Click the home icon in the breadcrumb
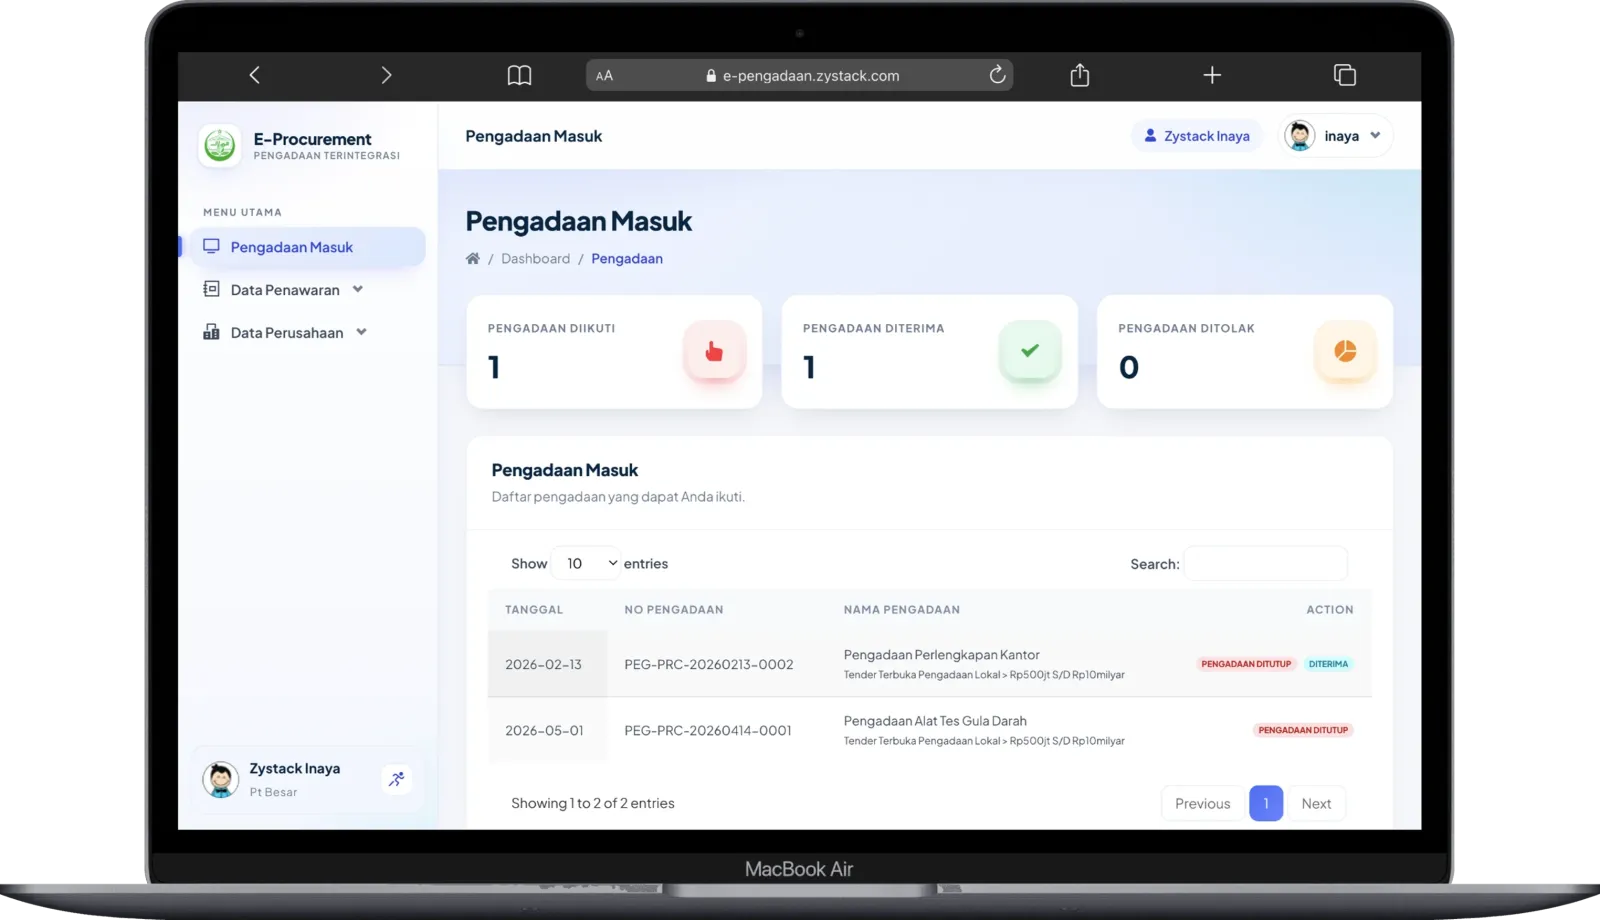The height and width of the screenshot is (920, 1600). 473,258
